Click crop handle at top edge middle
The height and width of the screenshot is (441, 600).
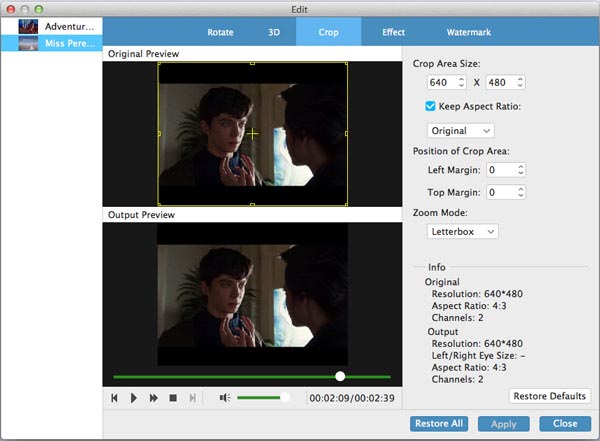coord(252,63)
